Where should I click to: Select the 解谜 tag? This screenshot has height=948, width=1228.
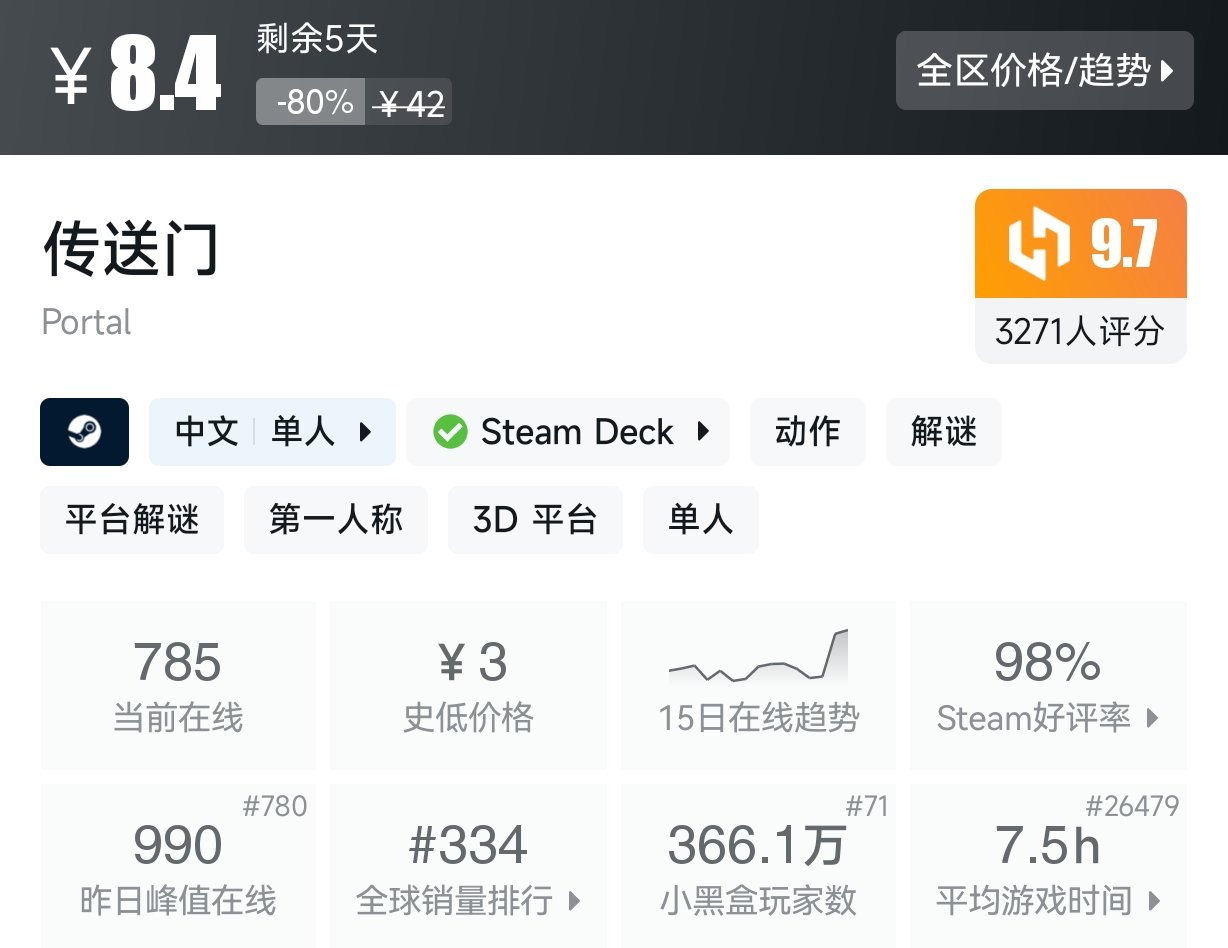point(943,432)
